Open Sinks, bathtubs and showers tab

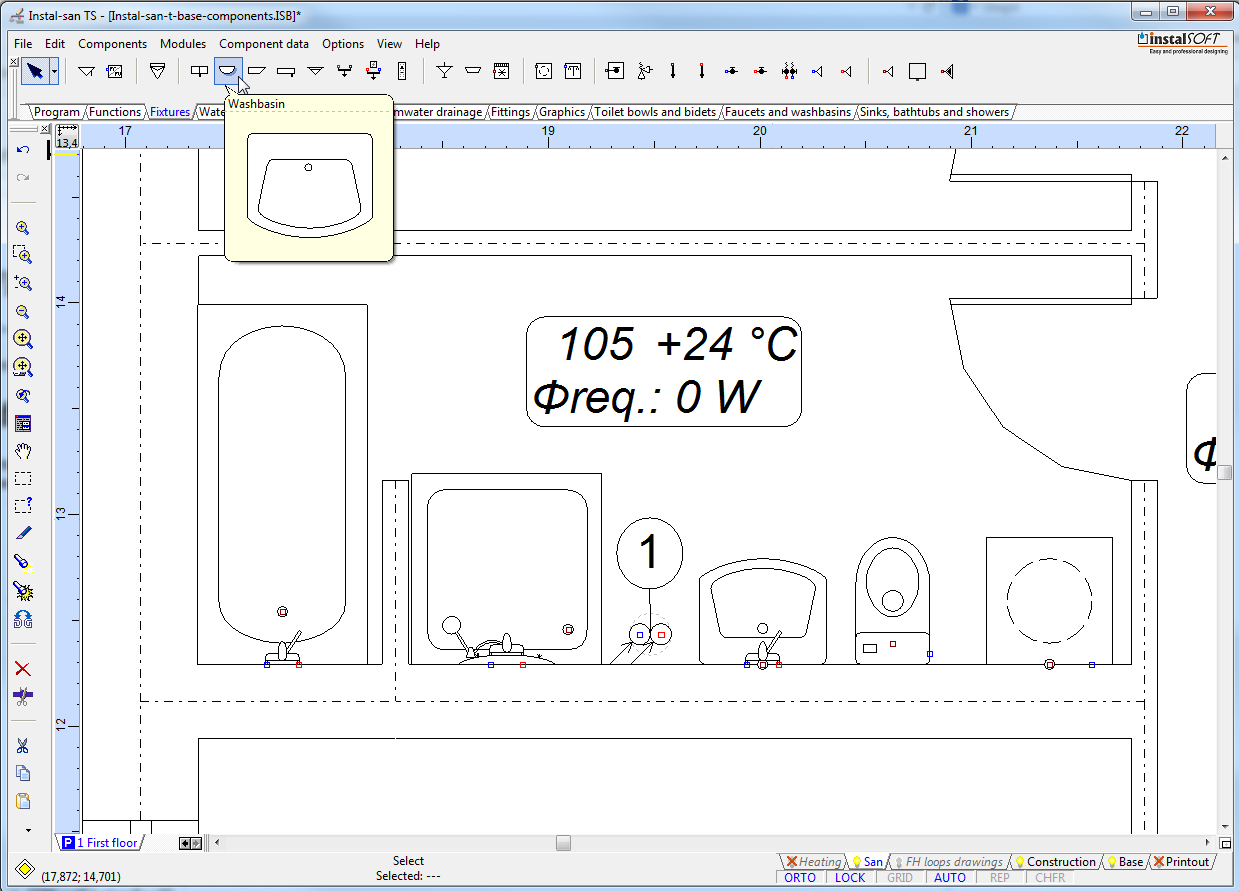934,112
